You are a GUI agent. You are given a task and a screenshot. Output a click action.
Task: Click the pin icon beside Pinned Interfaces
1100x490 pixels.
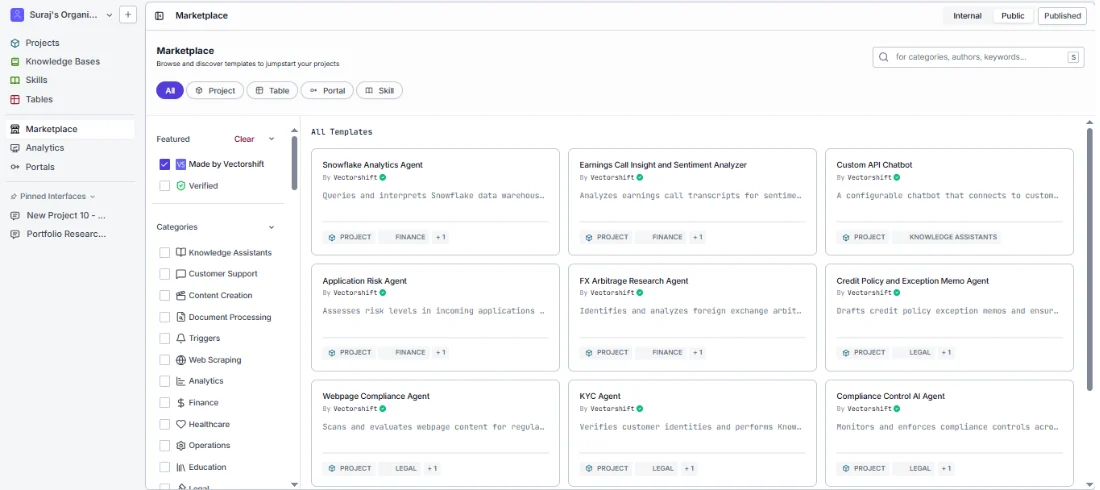point(13,197)
